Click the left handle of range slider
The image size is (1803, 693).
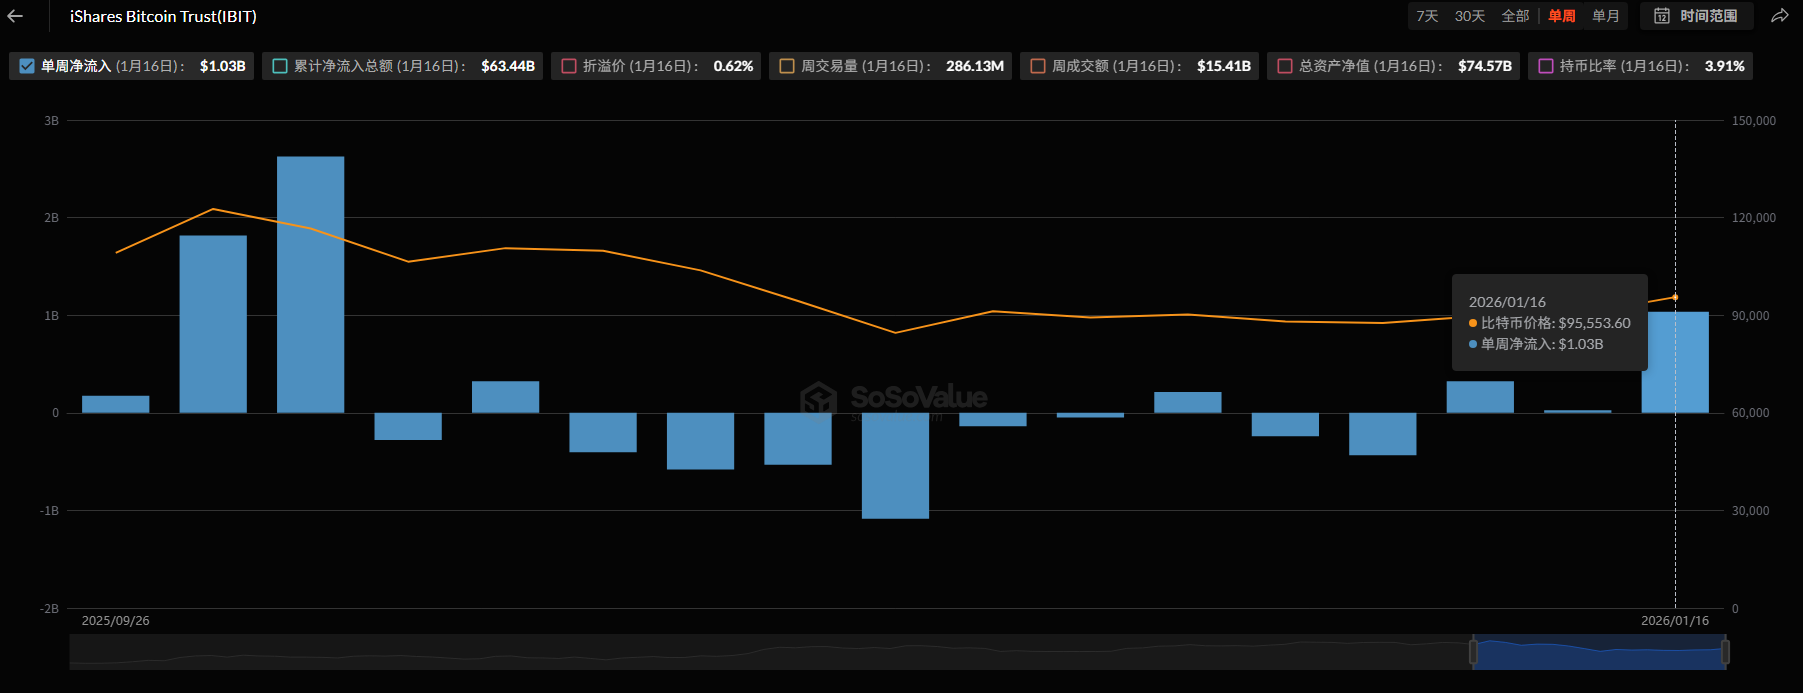(x=1473, y=652)
